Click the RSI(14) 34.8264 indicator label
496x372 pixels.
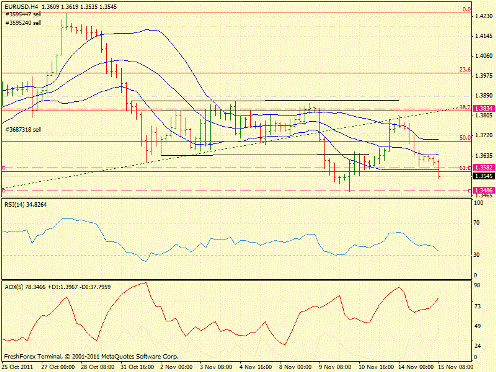(x=26, y=205)
